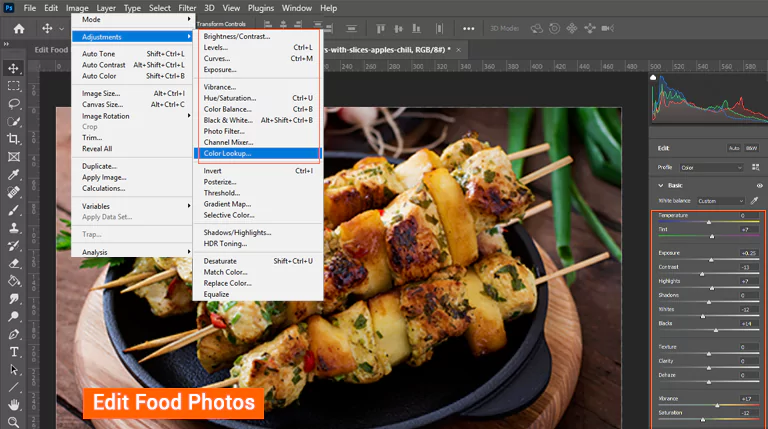Image resolution: width=768 pixels, height=429 pixels.
Task: Open the Filter menu
Action: click(187, 8)
